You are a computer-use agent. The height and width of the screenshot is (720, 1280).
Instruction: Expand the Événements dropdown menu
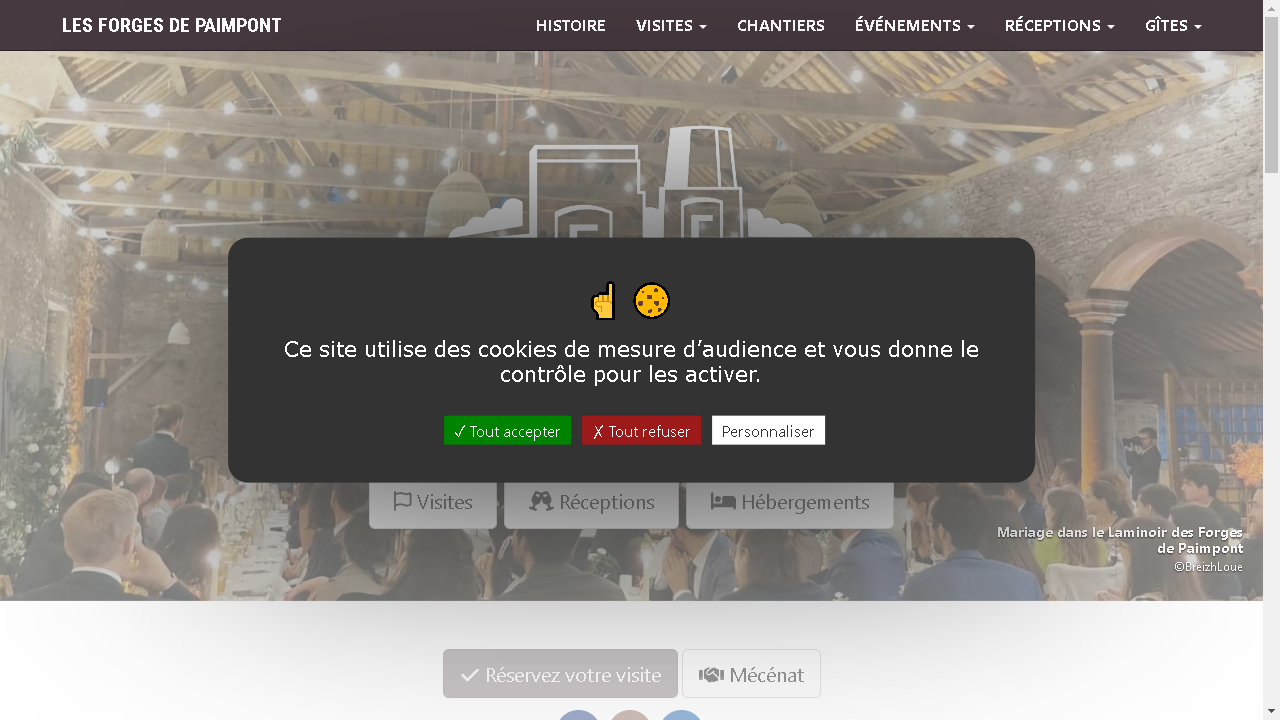coord(914,25)
